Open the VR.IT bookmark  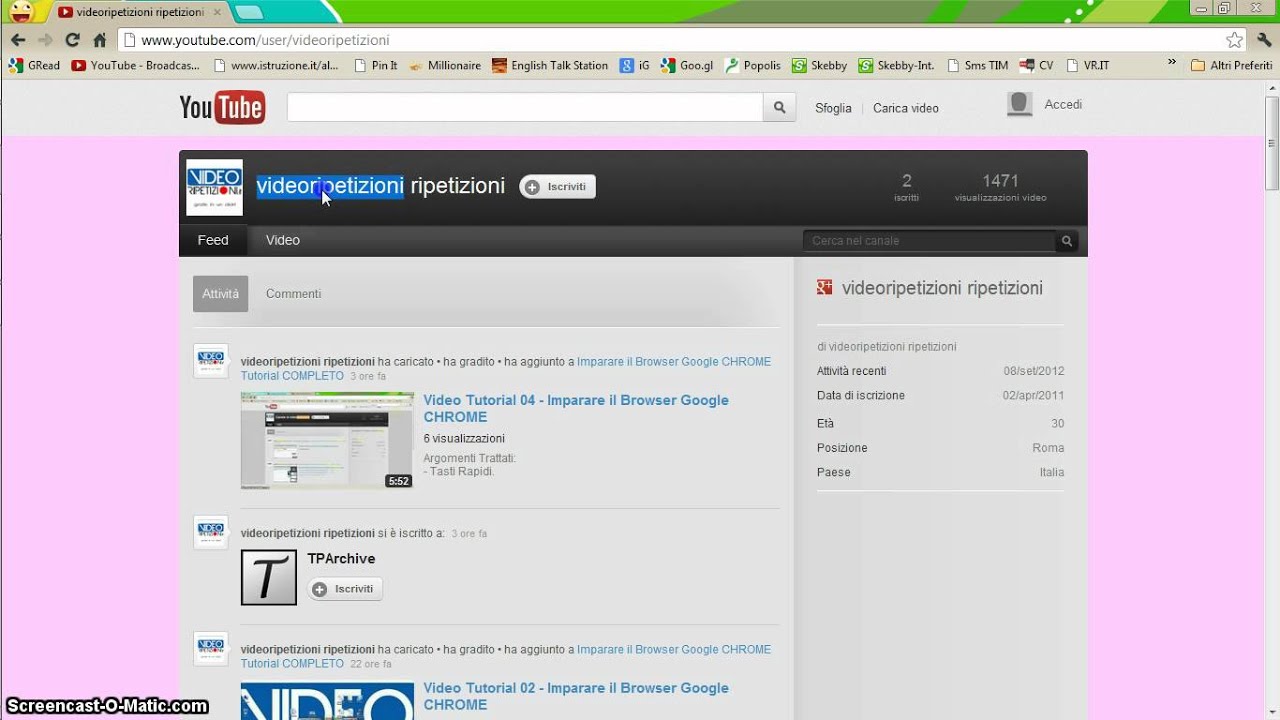[x=1088, y=65]
